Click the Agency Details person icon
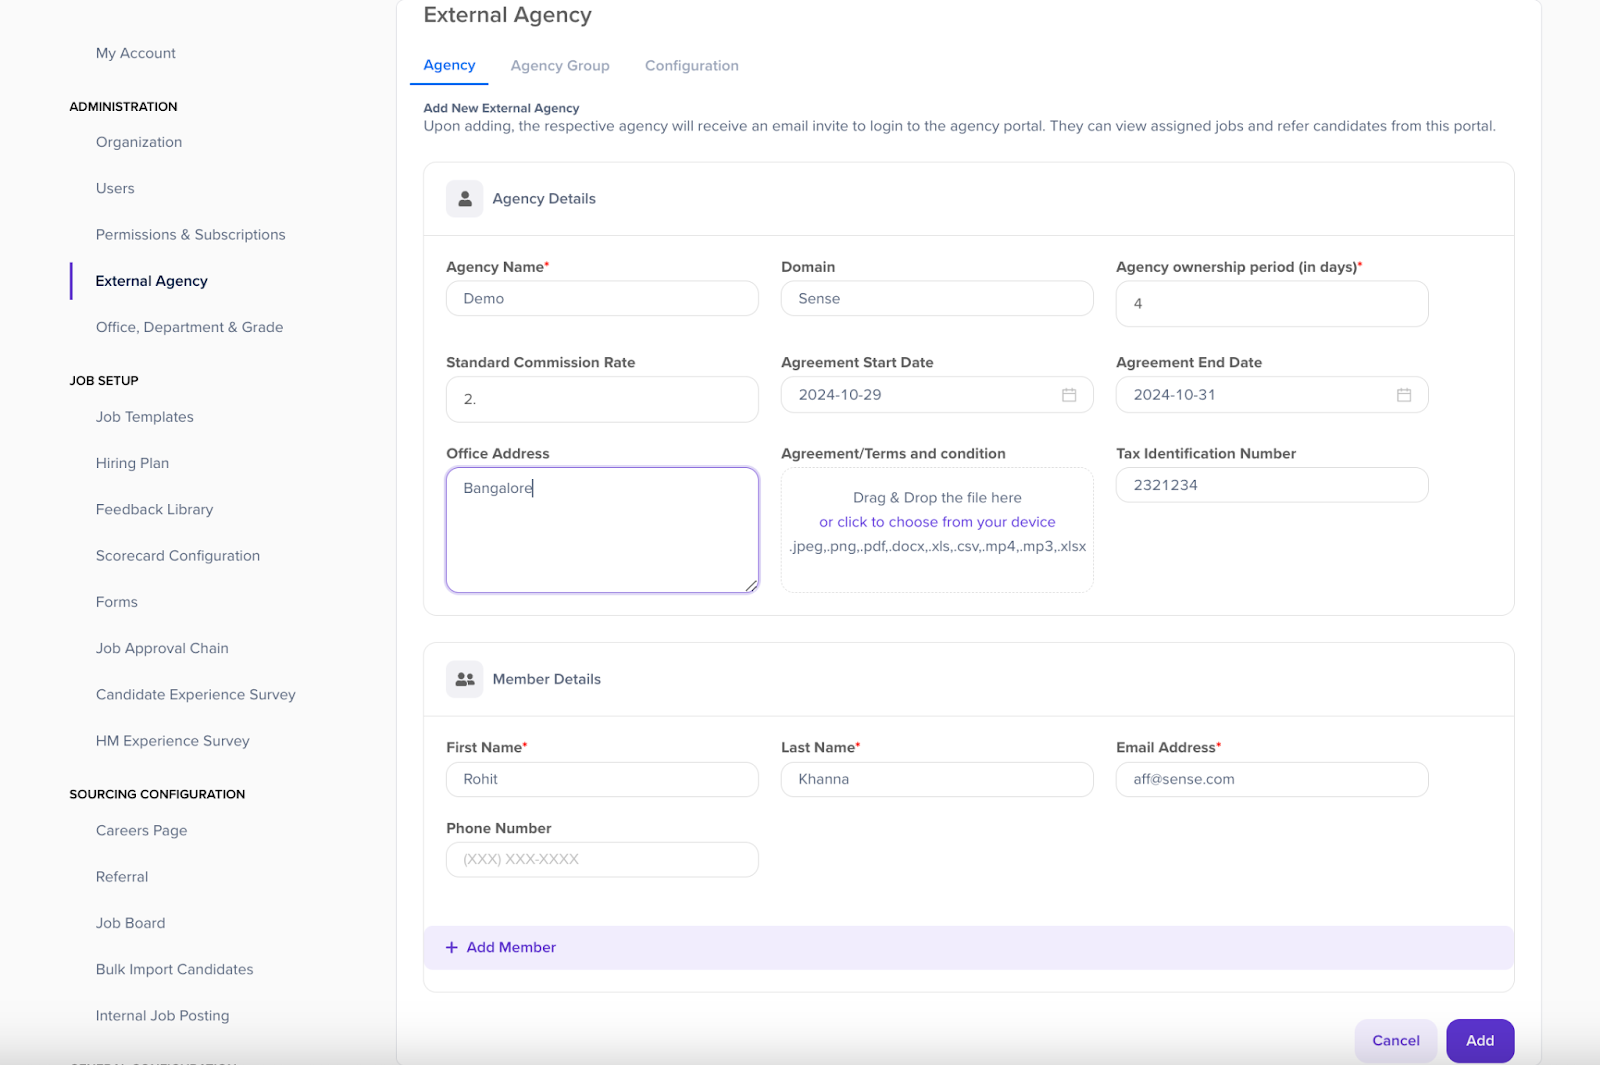The height and width of the screenshot is (1065, 1600). click(464, 199)
